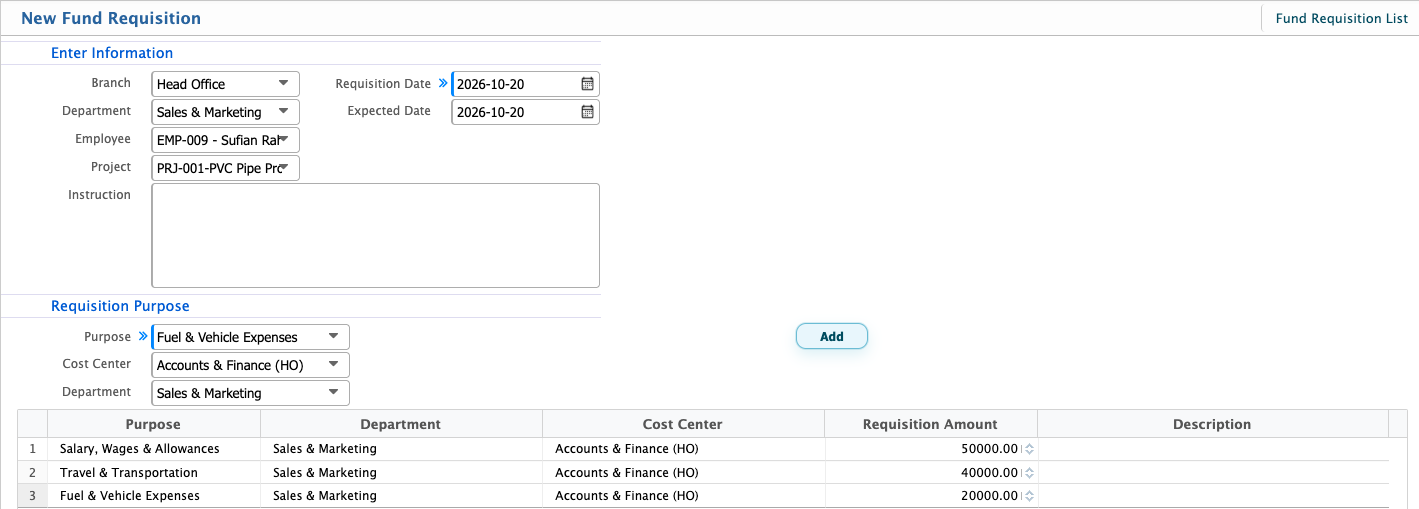Click the Department column header in table

[401, 424]
